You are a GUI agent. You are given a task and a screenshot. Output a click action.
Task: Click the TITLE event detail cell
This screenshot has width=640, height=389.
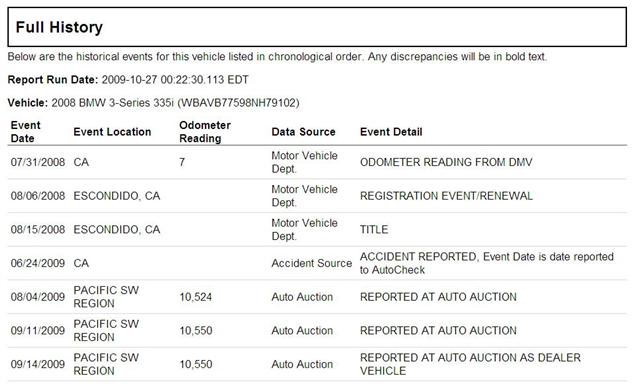[374, 229]
